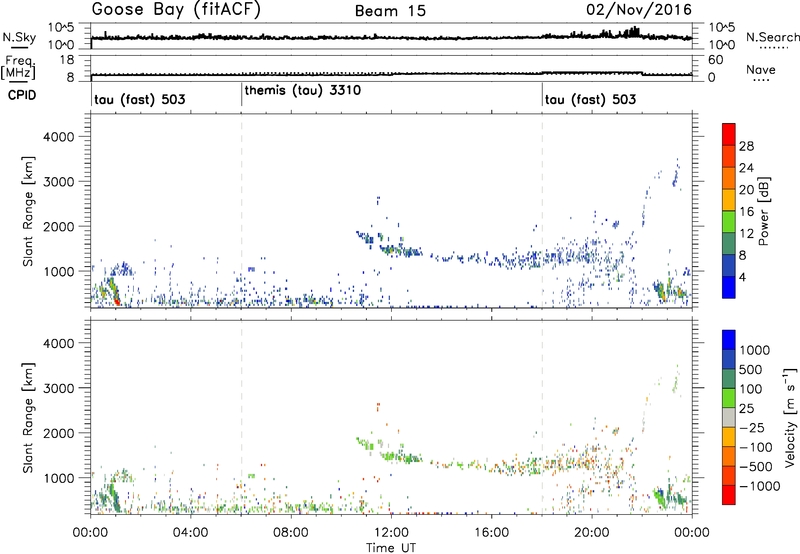Select the 16:00 time tick label
This screenshot has height=554, width=800.
coord(491,533)
